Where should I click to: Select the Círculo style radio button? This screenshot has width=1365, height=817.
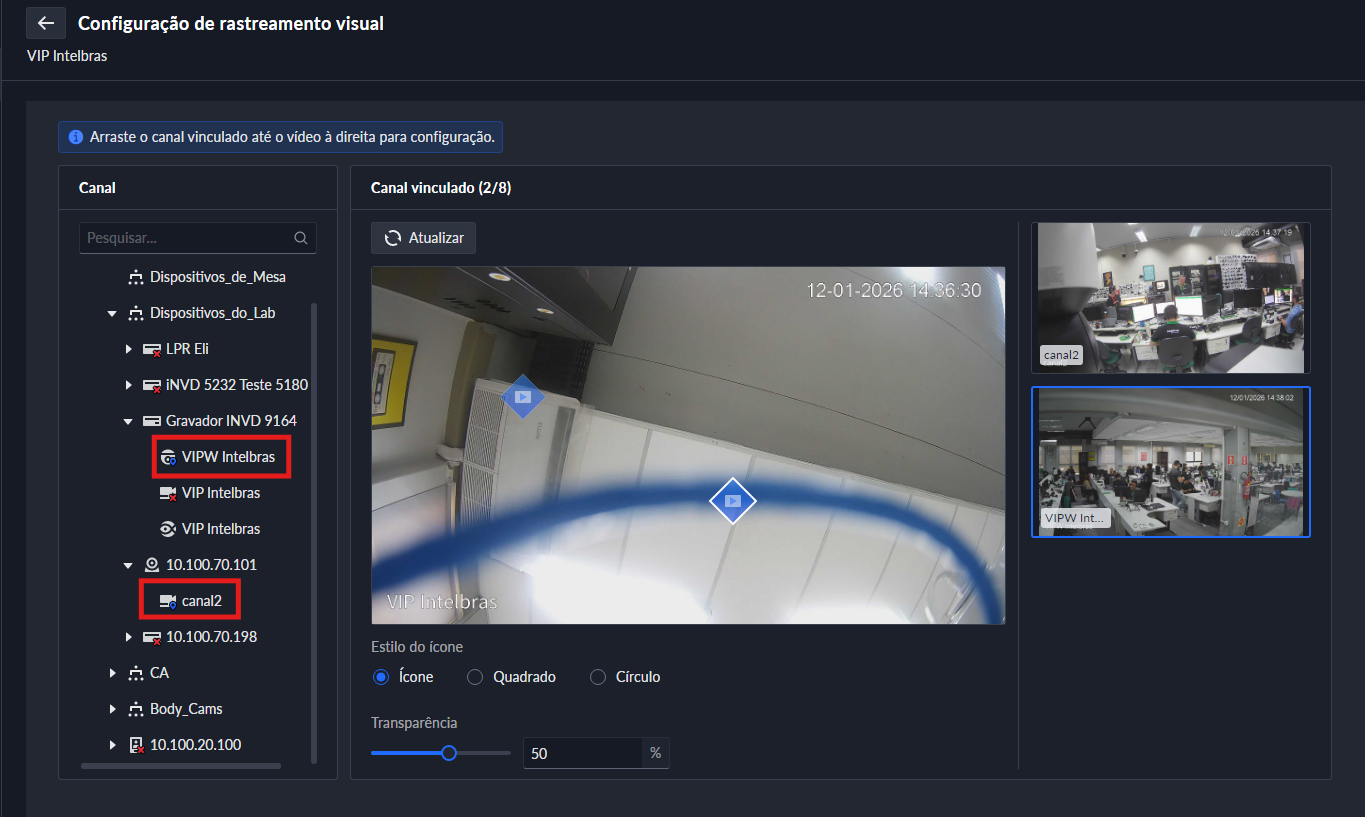598,677
